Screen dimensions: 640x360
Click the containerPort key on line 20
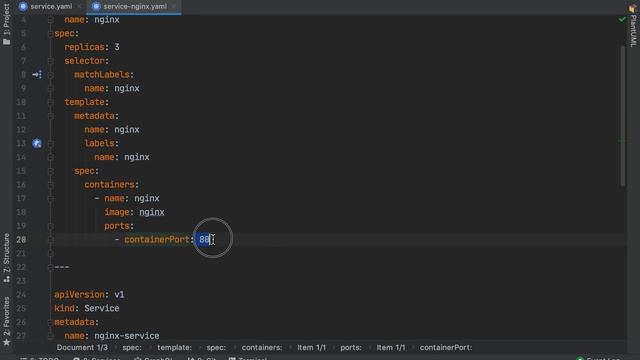[x=157, y=240]
